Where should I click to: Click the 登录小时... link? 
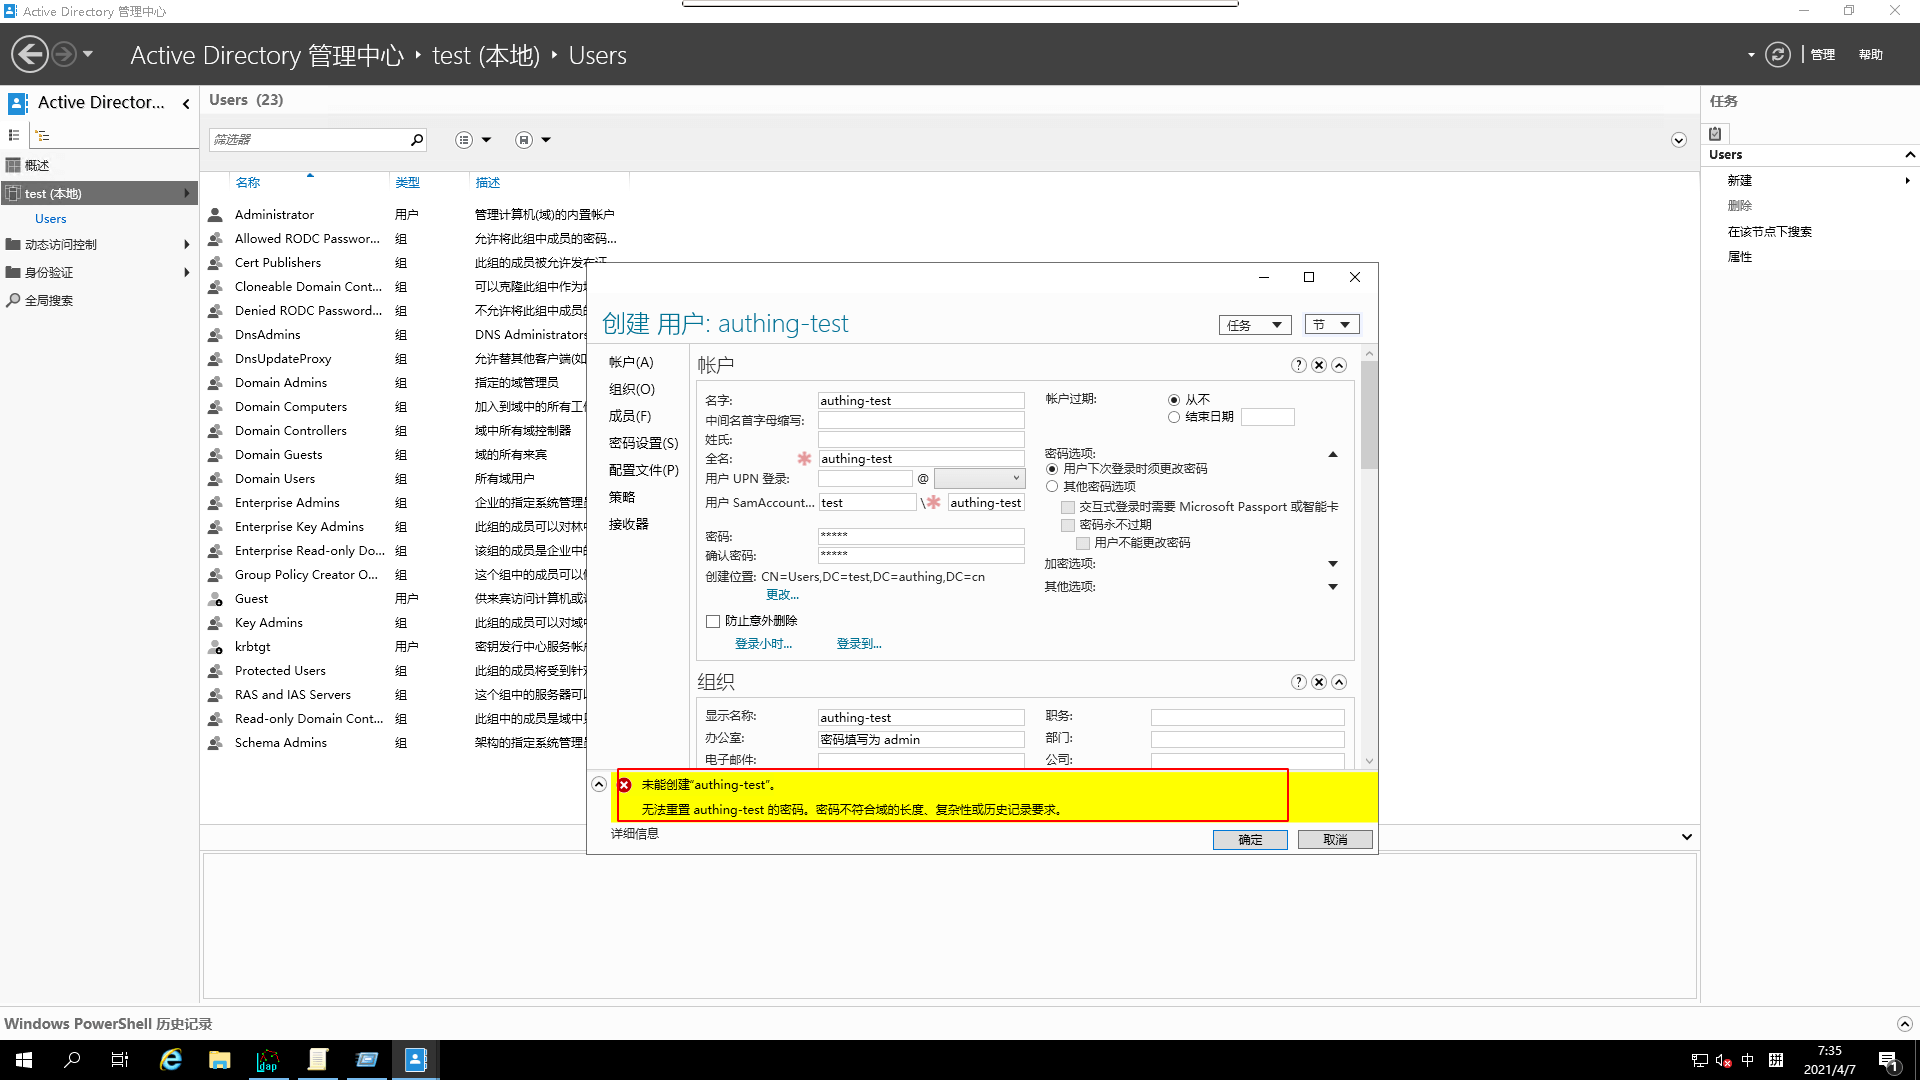coord(763,644)
